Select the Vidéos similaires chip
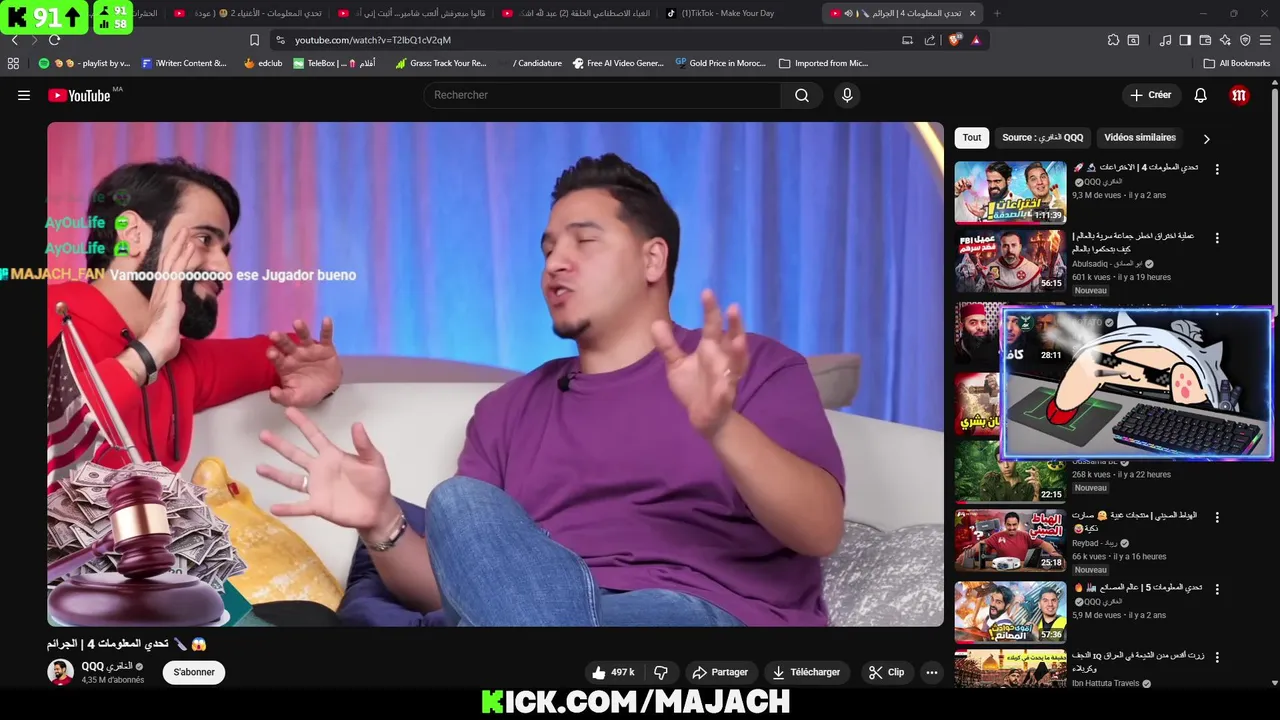1280x720 pixels. coord(1140,138)
